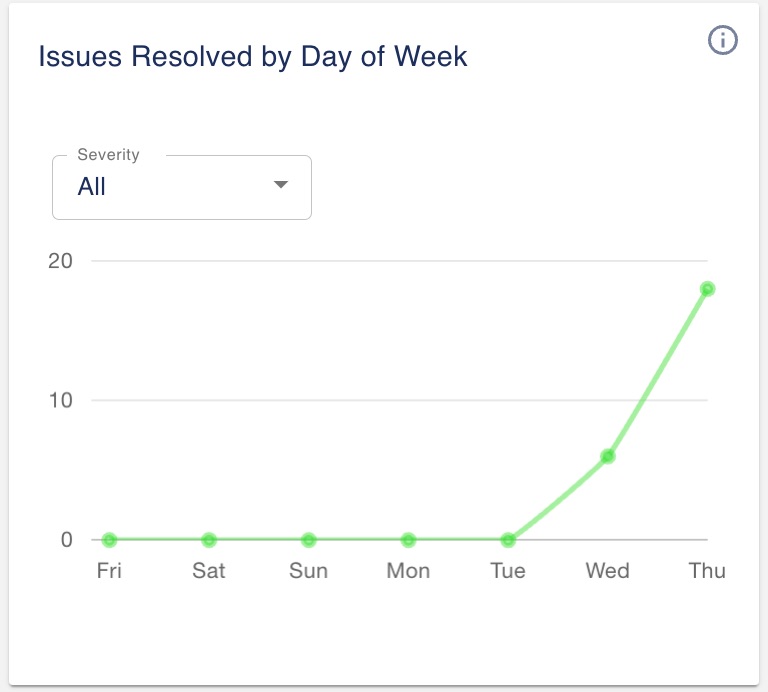This screenshot has height=692, width=768.
Task: Click the info icon in the card corner
Action: pyautogui.click(x=722, y=40)
